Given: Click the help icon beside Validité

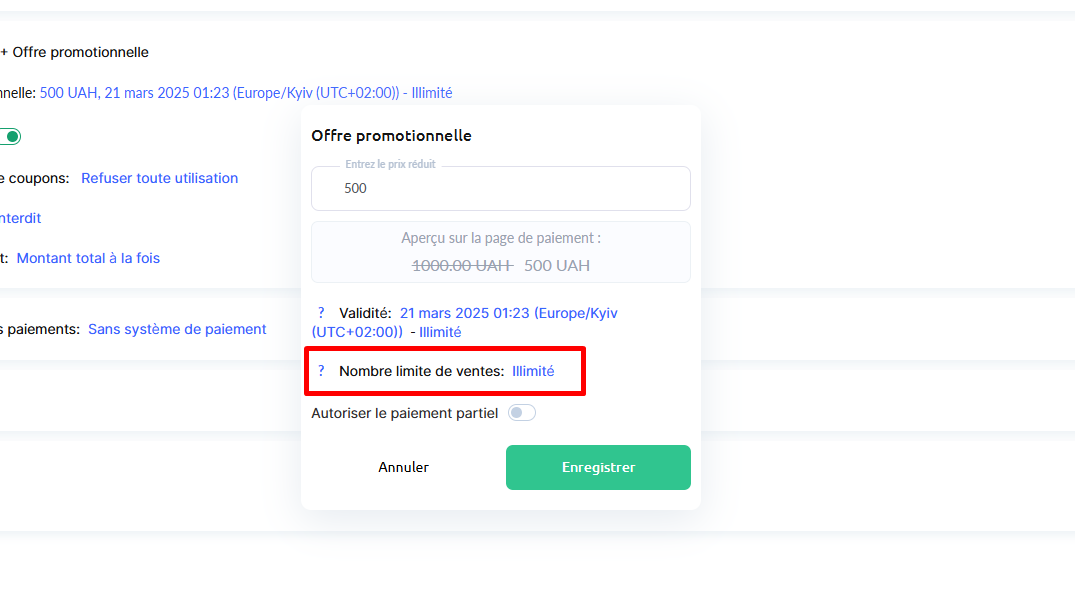Looking at the screenshot, I should [x=321, y=313].
